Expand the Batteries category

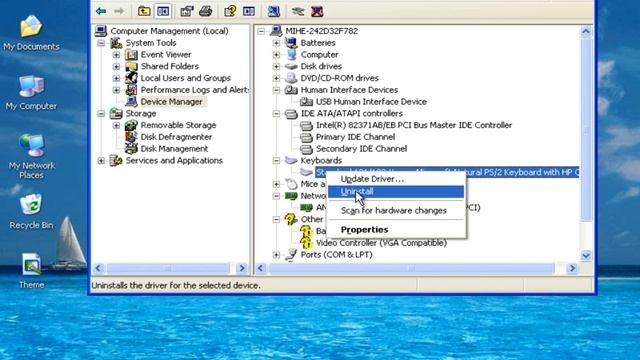(x=276, y=43)
